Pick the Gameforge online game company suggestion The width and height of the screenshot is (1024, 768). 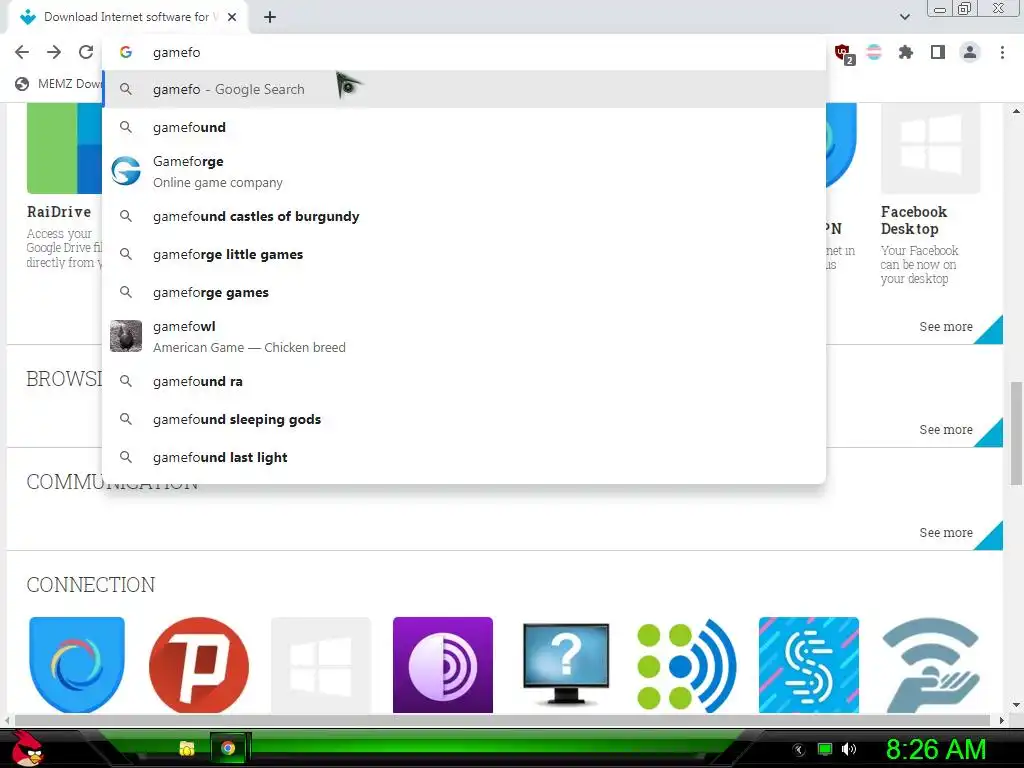pyautogui.click(x=464, y=172)
